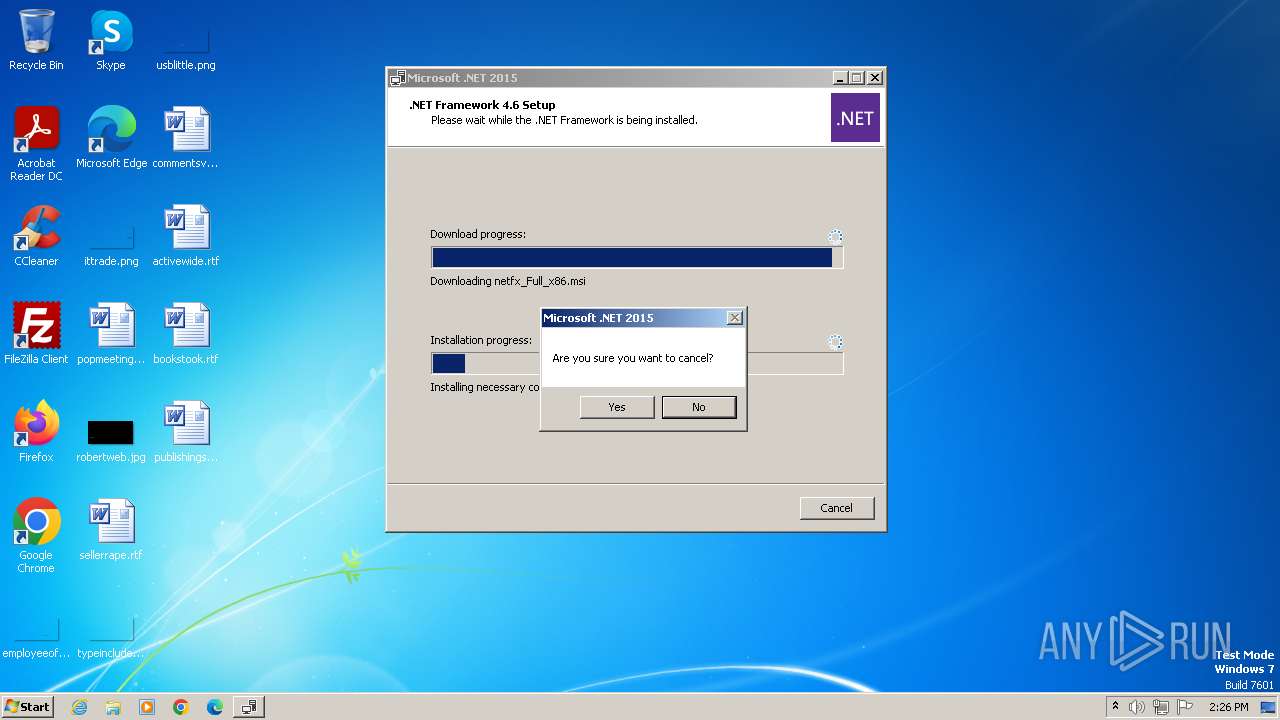
Task: Open Acrobat Reader DC shortcut
Action: pyautogui.click(x=36, y=144)
